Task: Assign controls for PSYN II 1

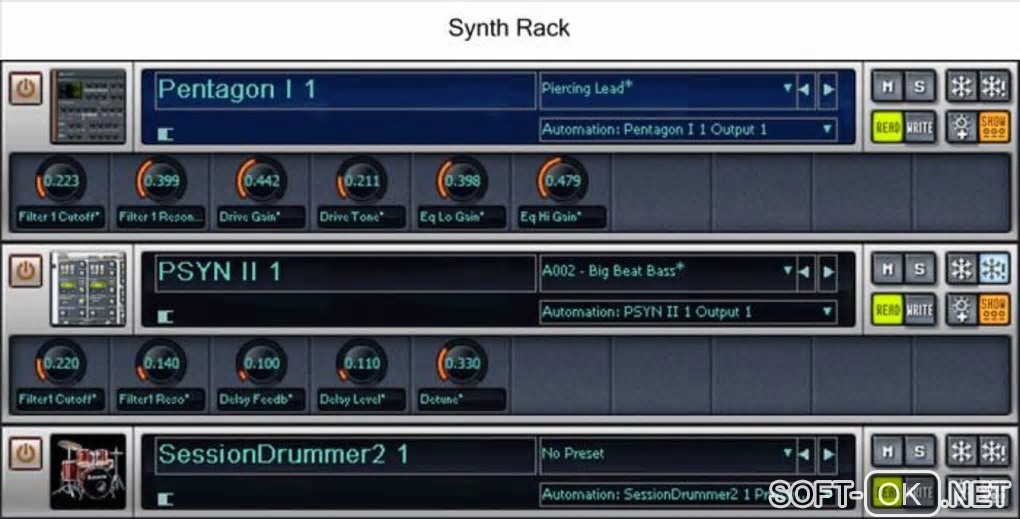Action: click(x=961, y=310)
